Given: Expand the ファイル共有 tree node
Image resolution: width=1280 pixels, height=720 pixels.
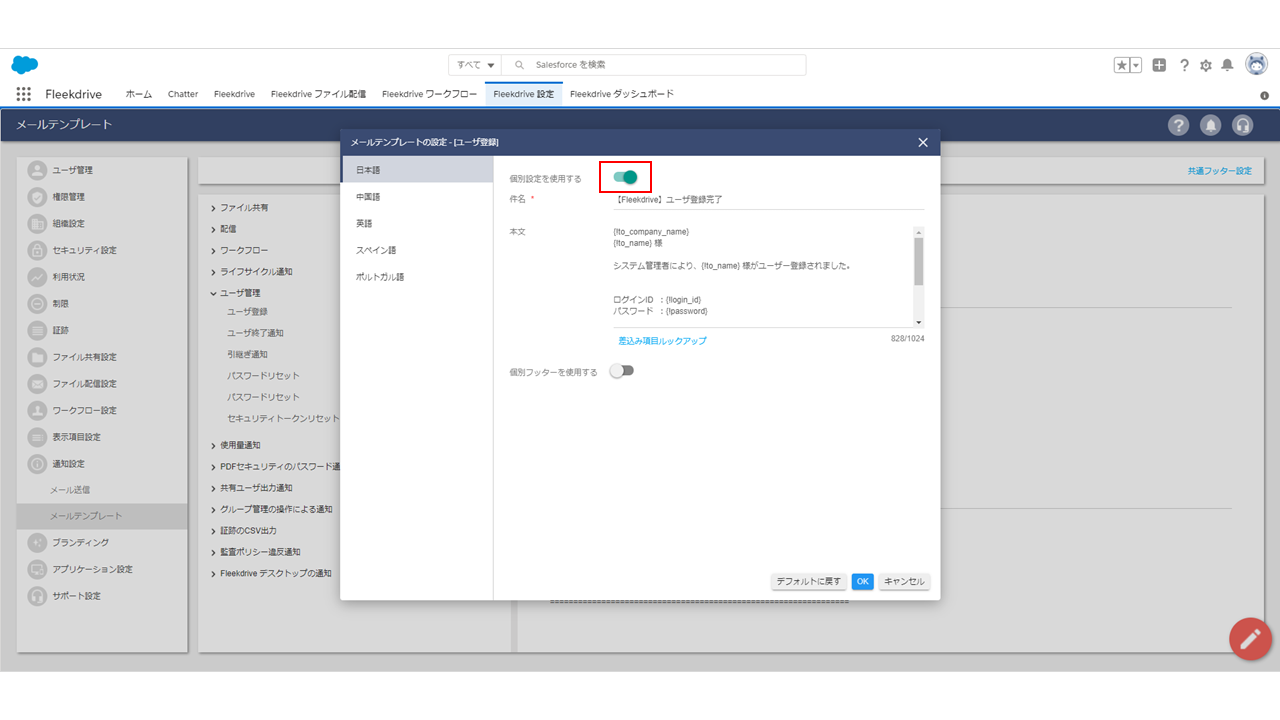Looking at the screenshot, I should [x=213, y=208].
